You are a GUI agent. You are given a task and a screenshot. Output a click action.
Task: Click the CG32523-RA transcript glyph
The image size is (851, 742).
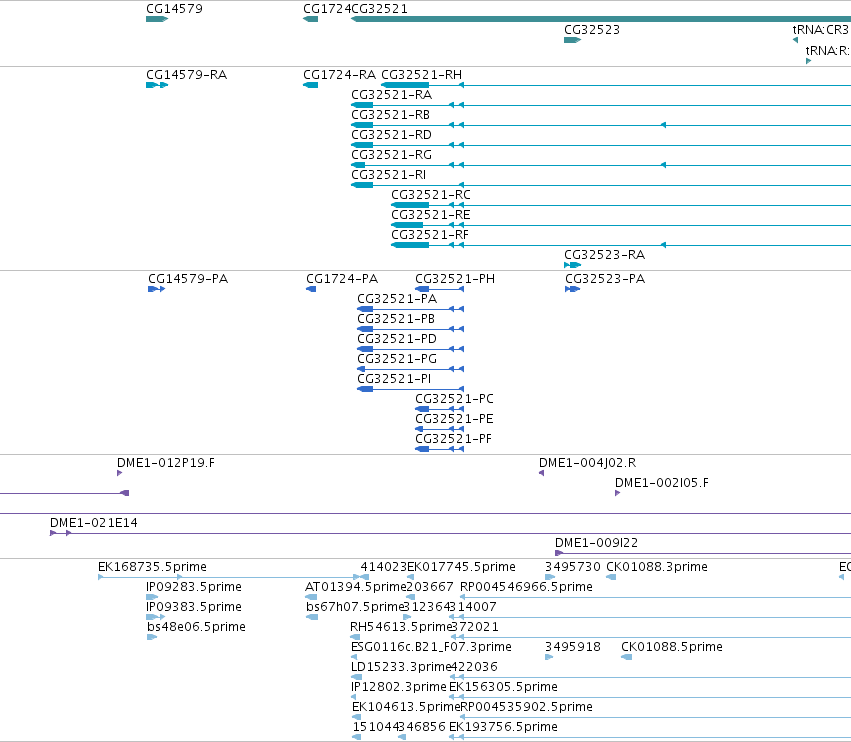pyautogui.click(x=573, y=265)
